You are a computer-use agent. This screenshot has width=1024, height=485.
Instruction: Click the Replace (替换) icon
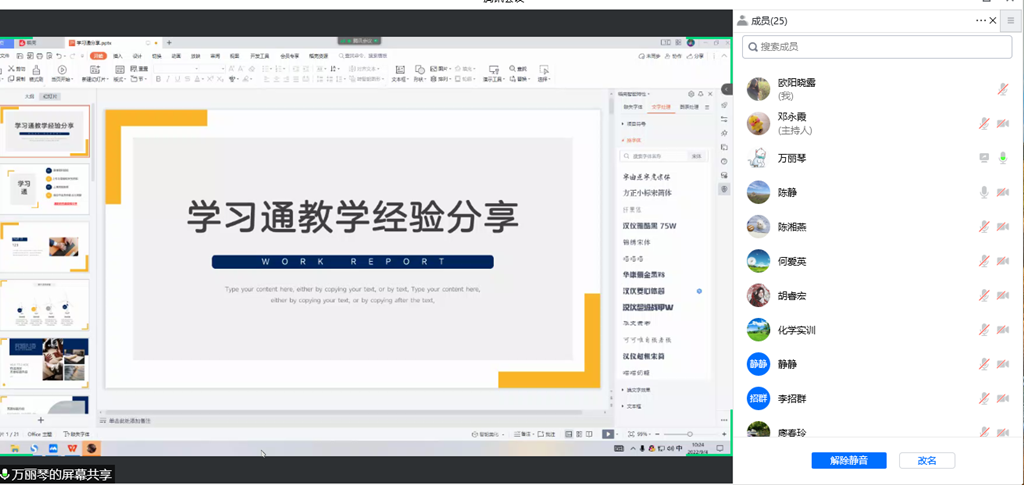(512, 79)
